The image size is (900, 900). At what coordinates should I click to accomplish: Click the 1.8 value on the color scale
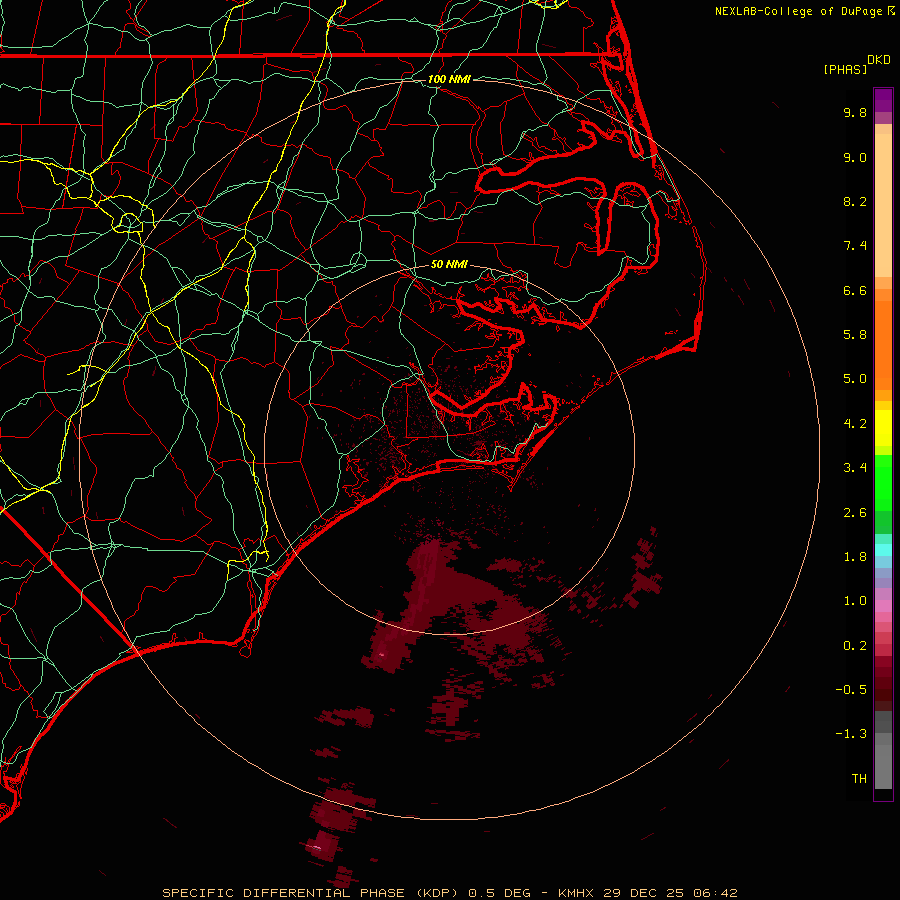coord(855,557)
